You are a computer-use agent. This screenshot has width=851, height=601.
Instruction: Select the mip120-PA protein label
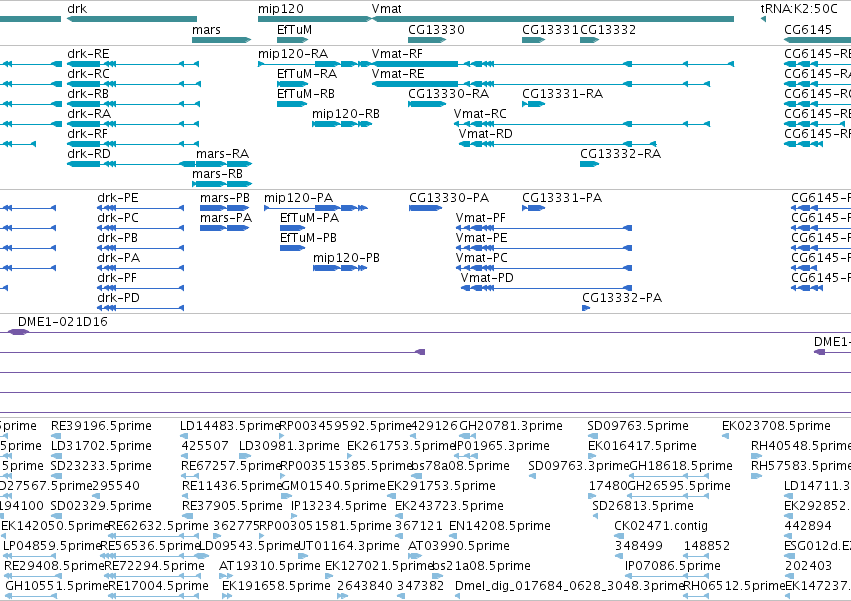(x=299, y=198)
